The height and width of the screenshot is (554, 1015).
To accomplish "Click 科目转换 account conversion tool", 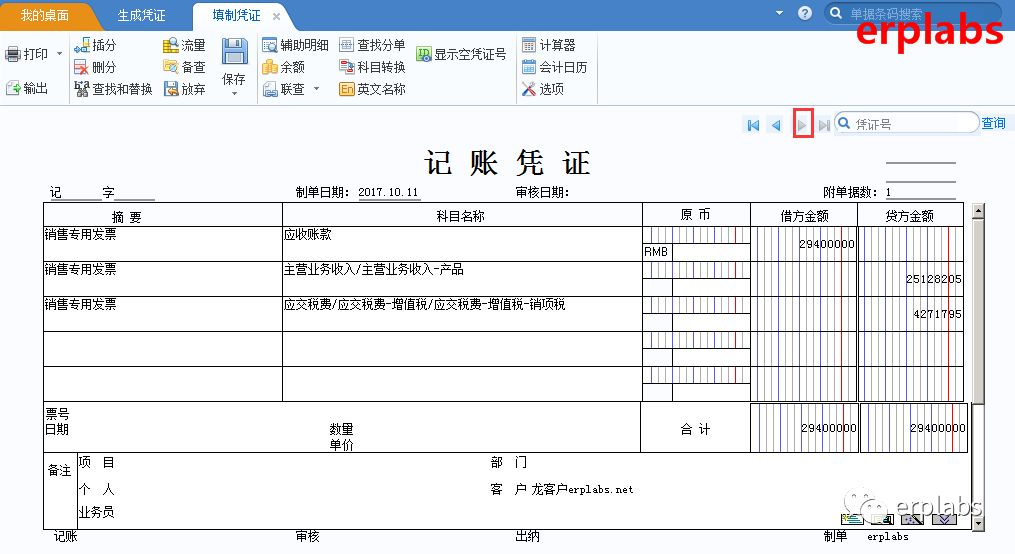I will point(373,67).
